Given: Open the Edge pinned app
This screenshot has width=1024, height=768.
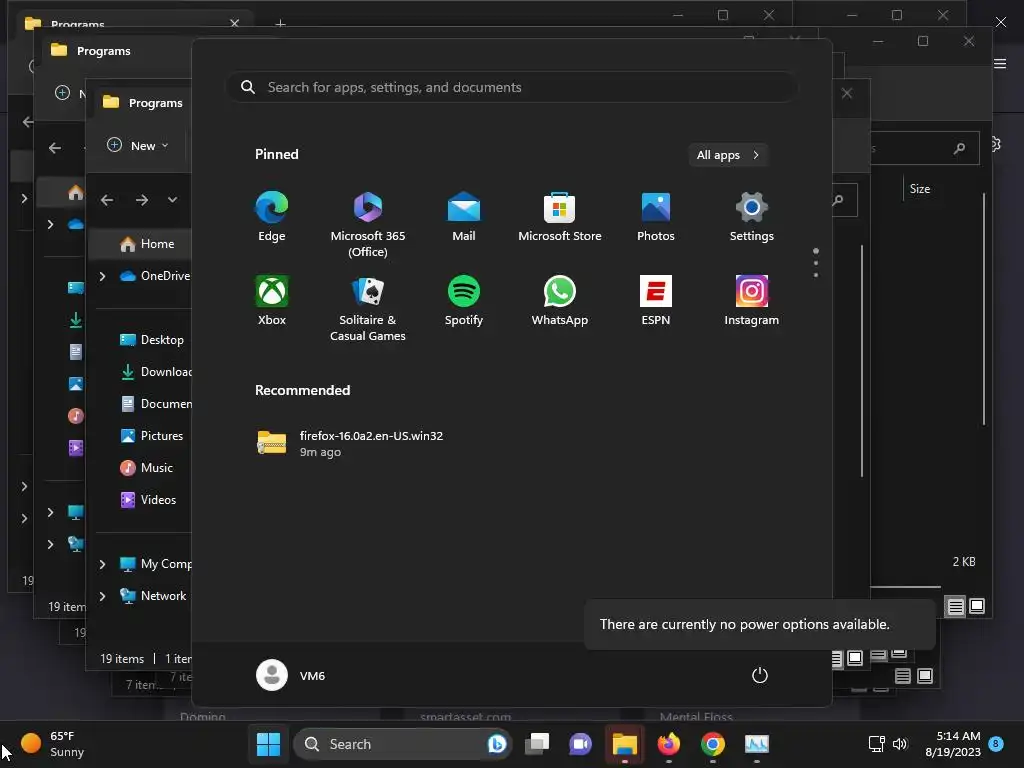Looking at the screenshot, I should 272,217.
